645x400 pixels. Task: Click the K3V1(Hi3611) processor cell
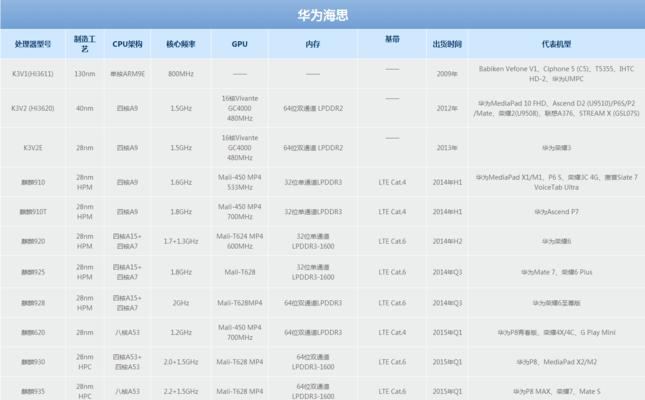pyautogui.click(x=33, y=74)
